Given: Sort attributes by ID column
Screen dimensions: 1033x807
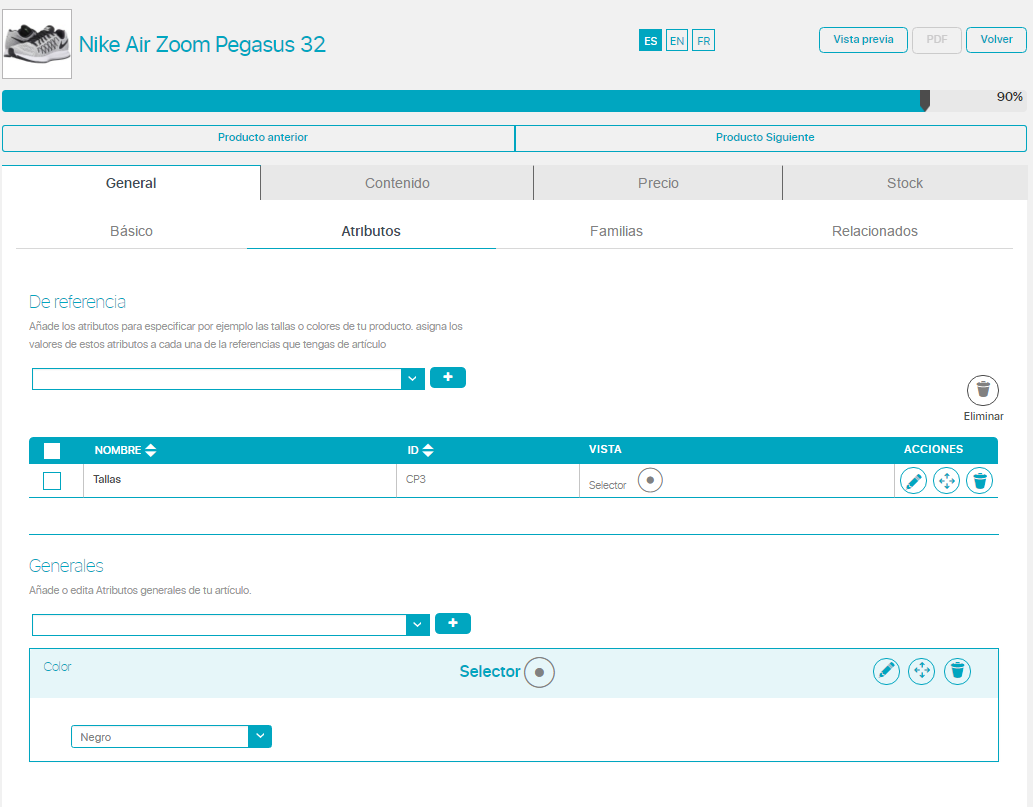Looking at the screenshot, I should (x=420, y=450).
